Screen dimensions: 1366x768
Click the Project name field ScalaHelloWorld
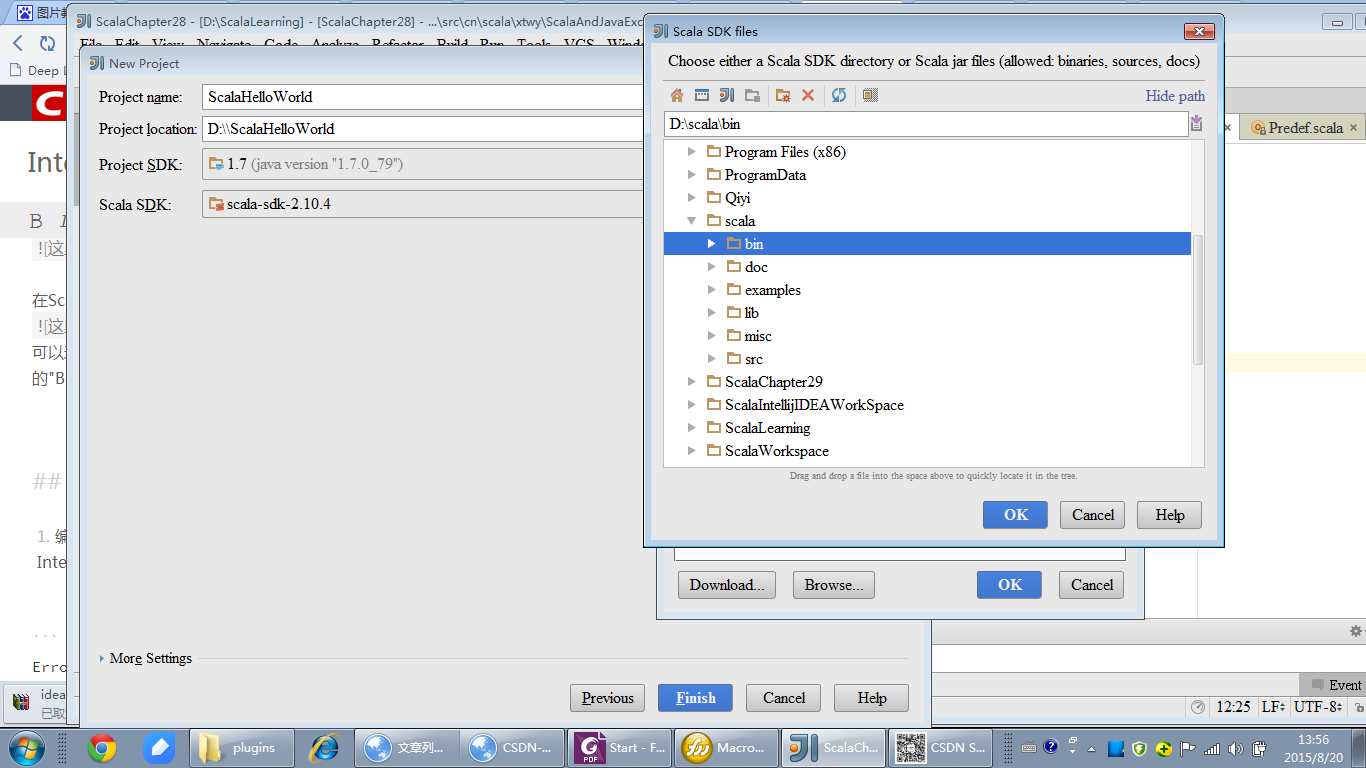422,97
